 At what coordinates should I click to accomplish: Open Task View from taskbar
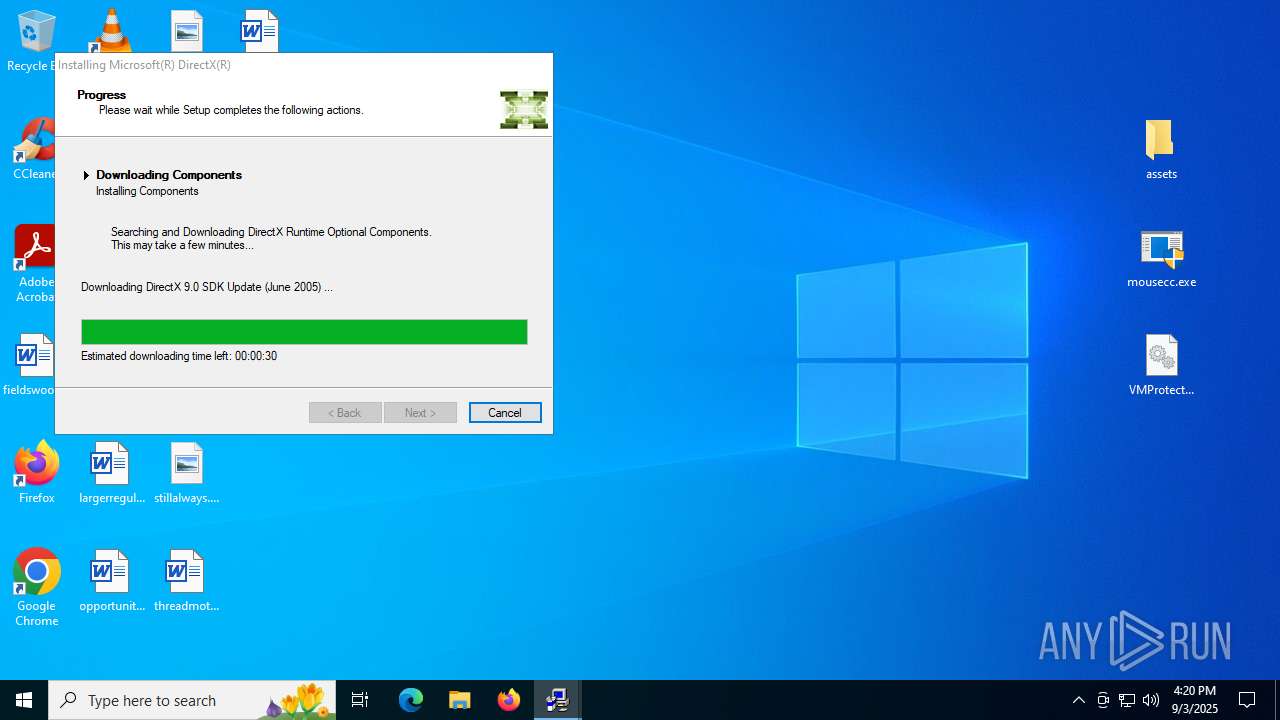click(x=360, y=700)
